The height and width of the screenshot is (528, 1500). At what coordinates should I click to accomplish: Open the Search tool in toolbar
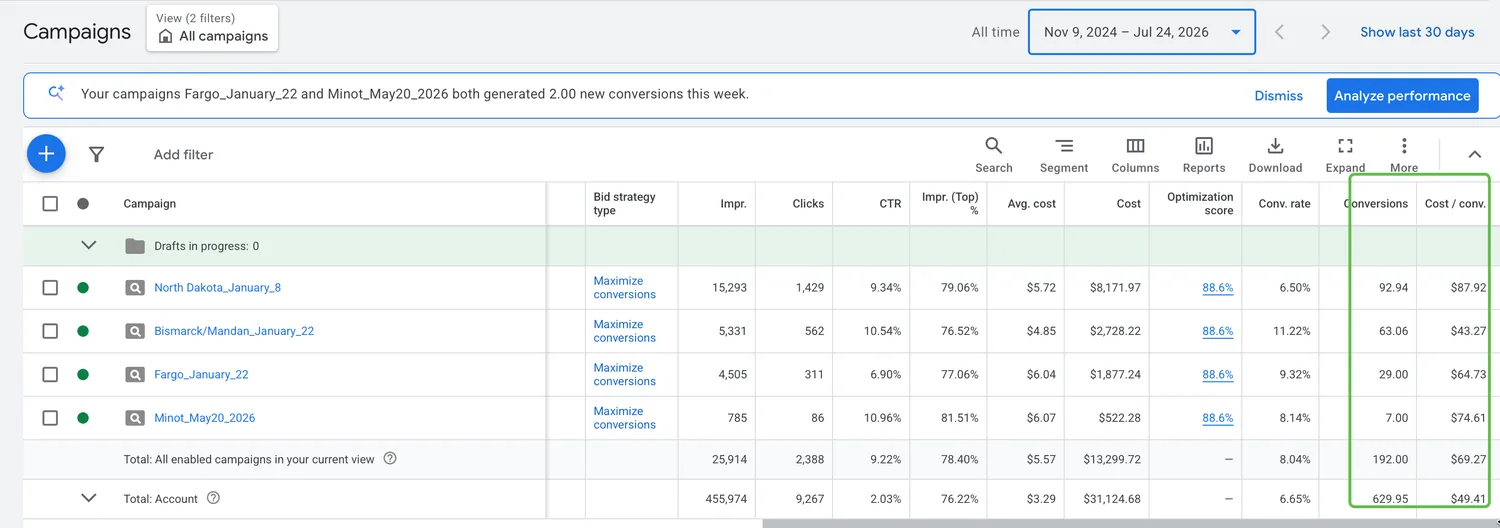994,155
